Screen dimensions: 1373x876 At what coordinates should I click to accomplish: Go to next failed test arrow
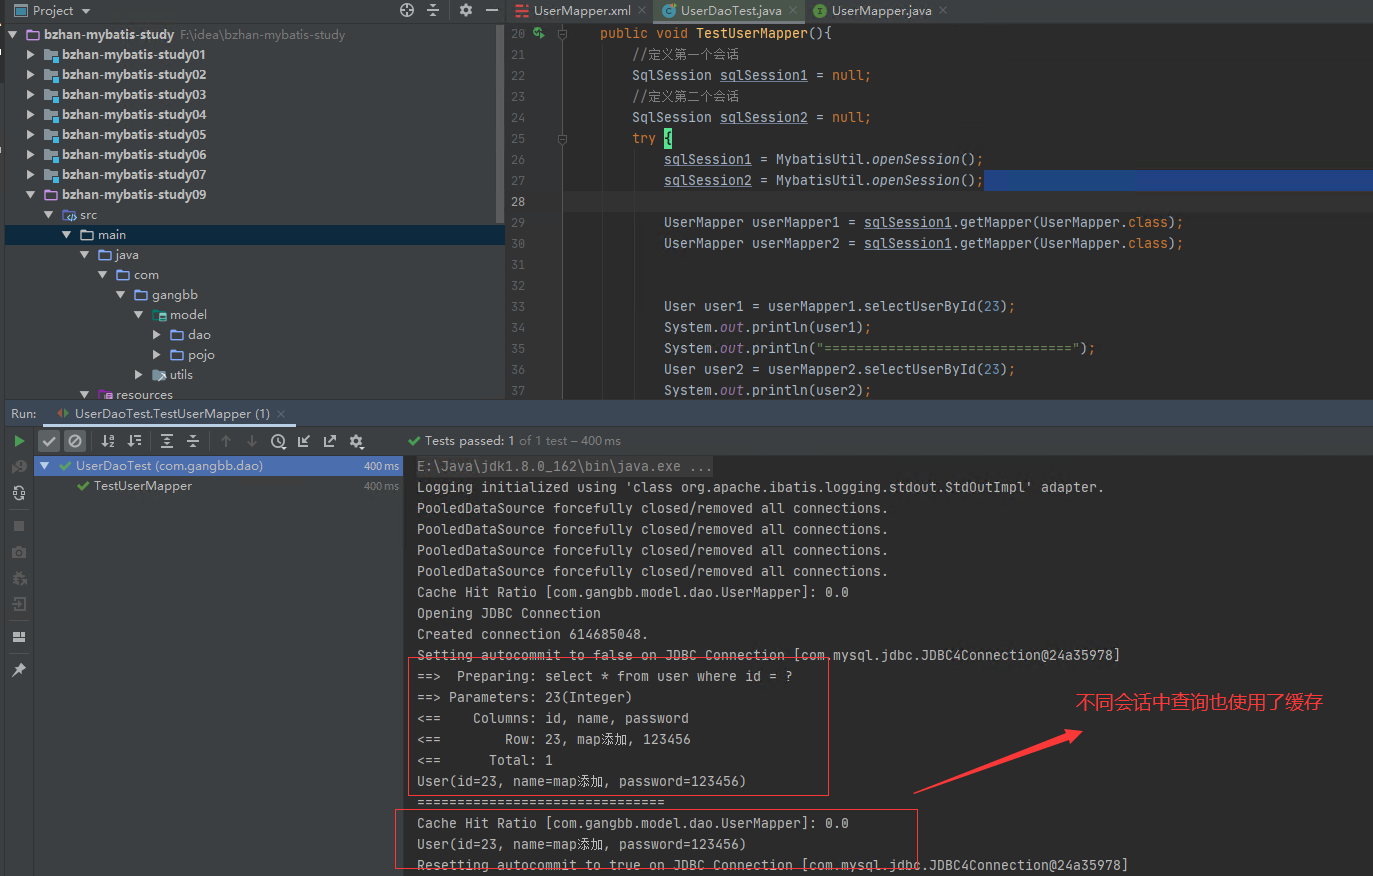coord(252,441)
